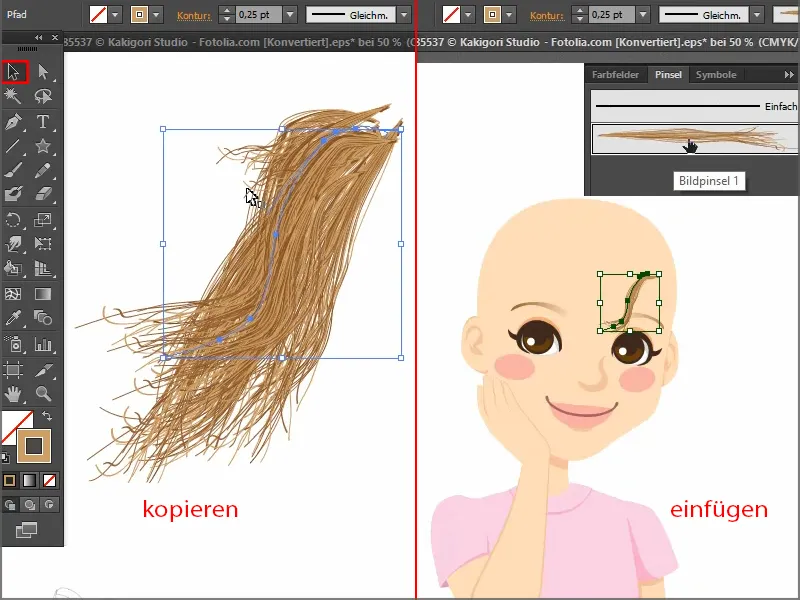
Task: Select the Selection tool (black arrow)
Action: [x=14, y=71]
